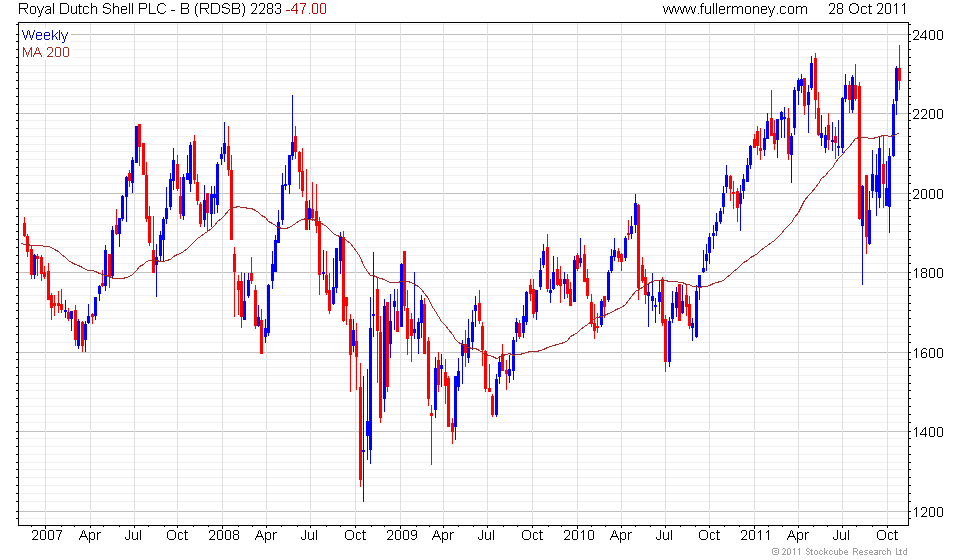Click the 1400 price axis label
This screenshot has width=960, height=560.
(x=928, y=432)
